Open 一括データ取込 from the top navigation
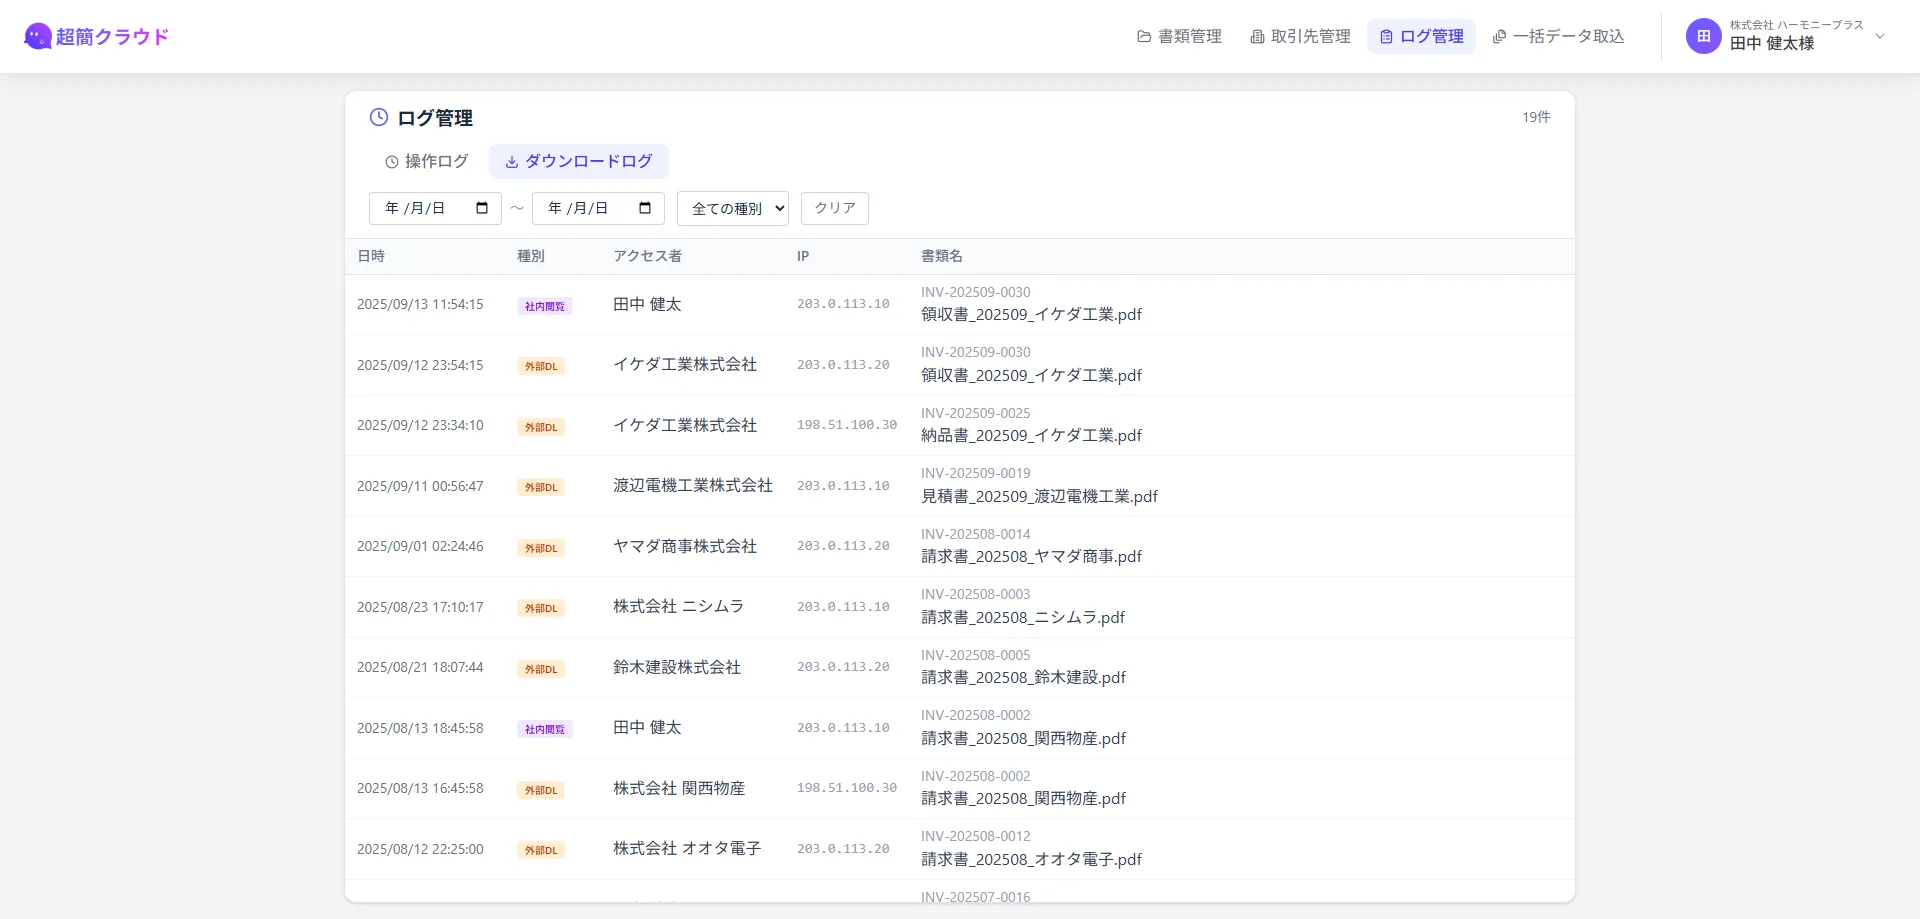Image resolution: width=1920 pixels, height=919 pixels. tap(1558, 37)
